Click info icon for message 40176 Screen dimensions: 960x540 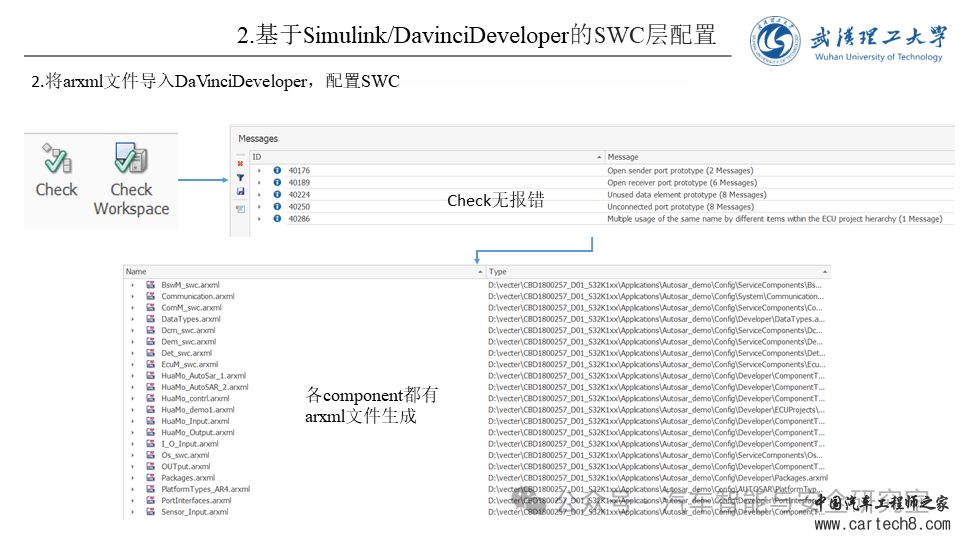277,170
